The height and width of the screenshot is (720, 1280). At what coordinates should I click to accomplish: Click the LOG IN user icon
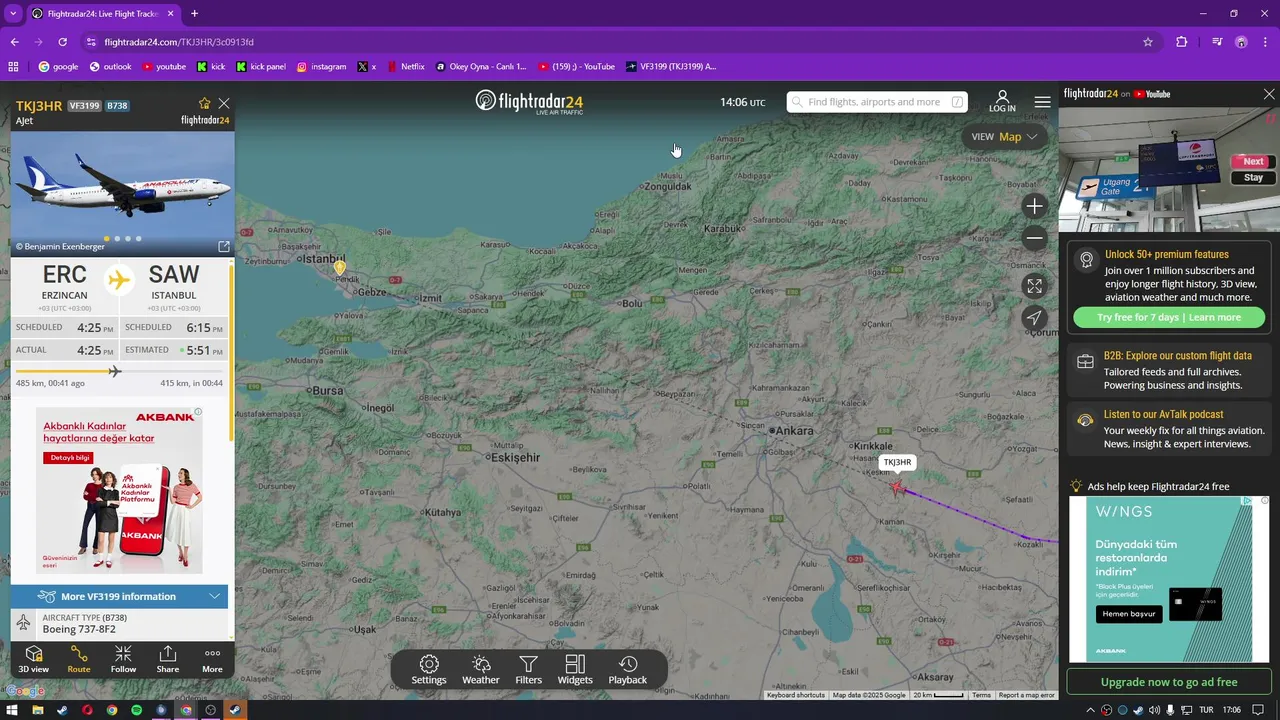point(1002,102)
